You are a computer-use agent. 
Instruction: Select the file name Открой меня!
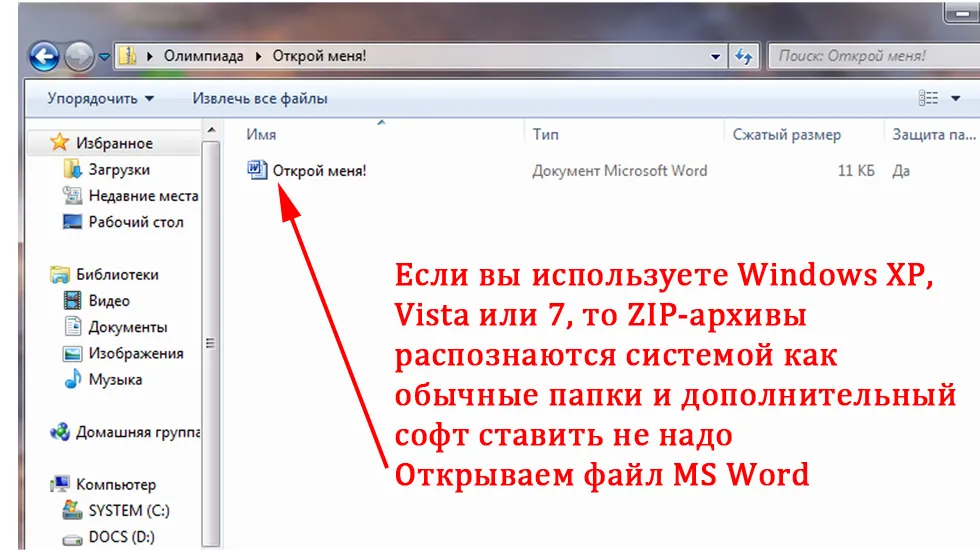(319, 171)
